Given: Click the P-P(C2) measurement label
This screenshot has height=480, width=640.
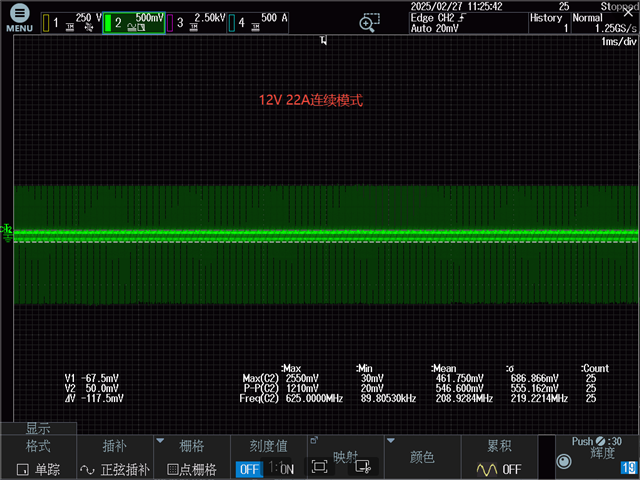Looking at the screenshot, I should 261,388.
